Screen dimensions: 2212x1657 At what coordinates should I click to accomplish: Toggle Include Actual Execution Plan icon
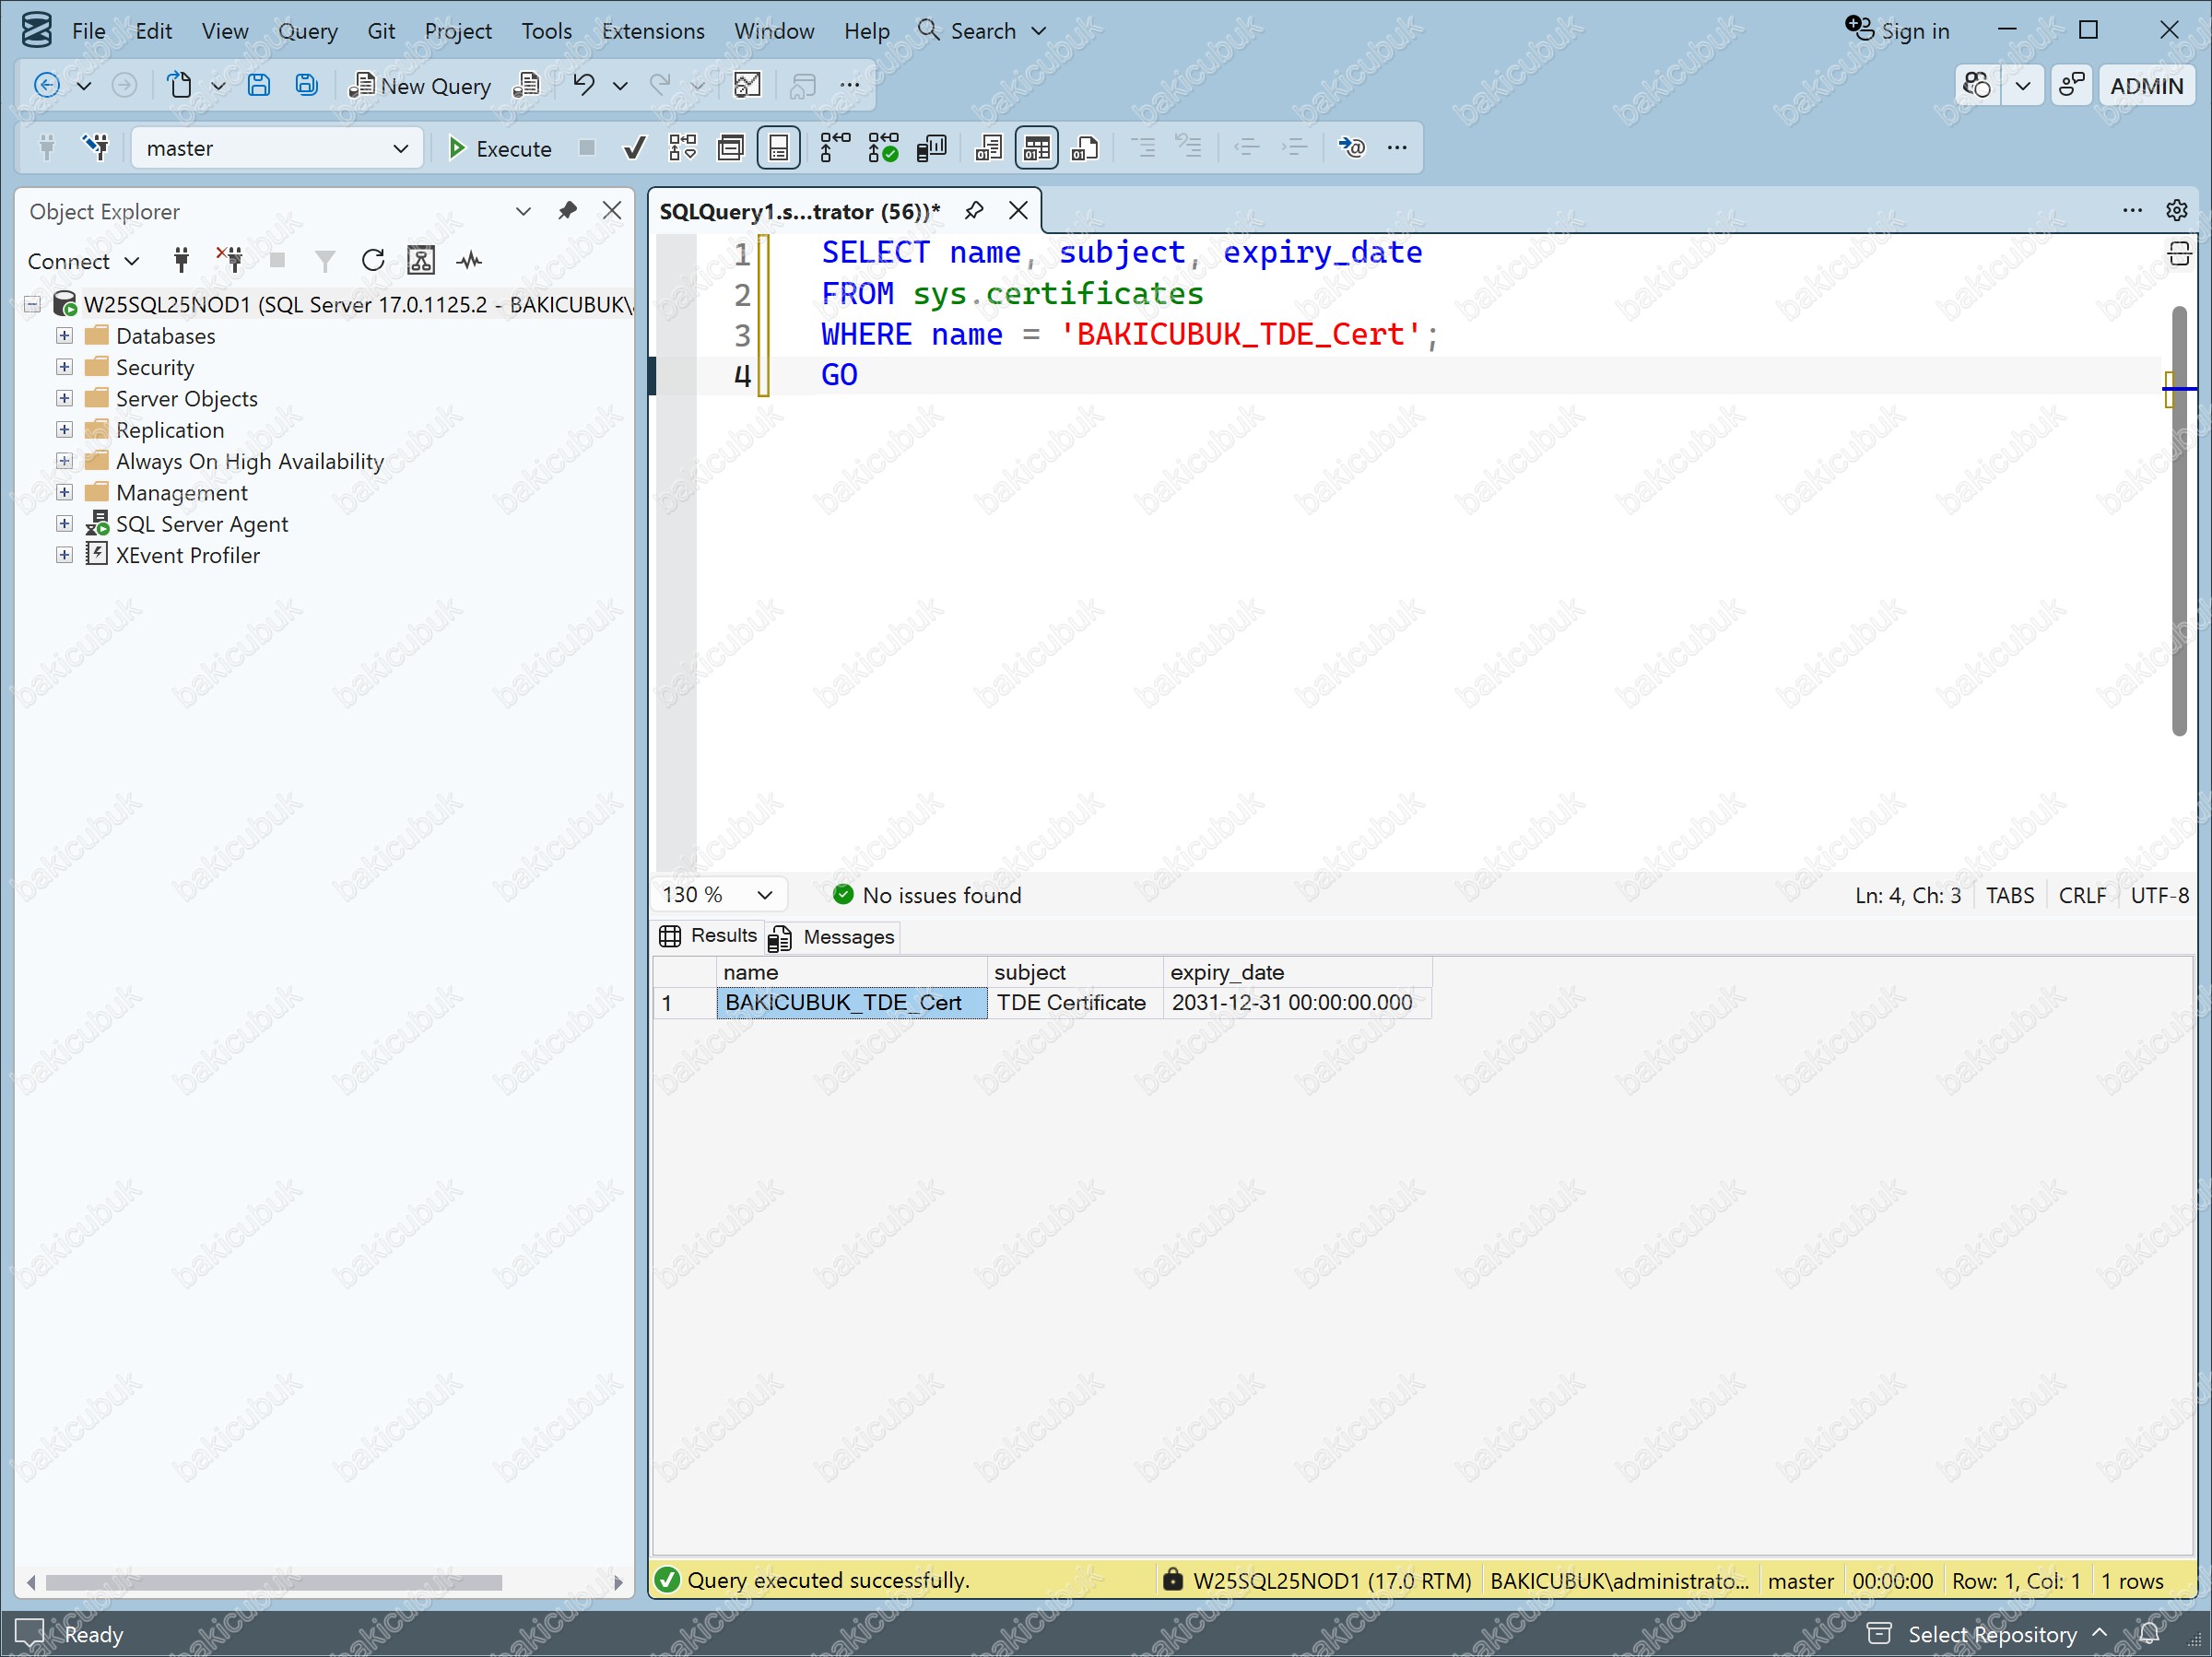[x=834, y=148]
